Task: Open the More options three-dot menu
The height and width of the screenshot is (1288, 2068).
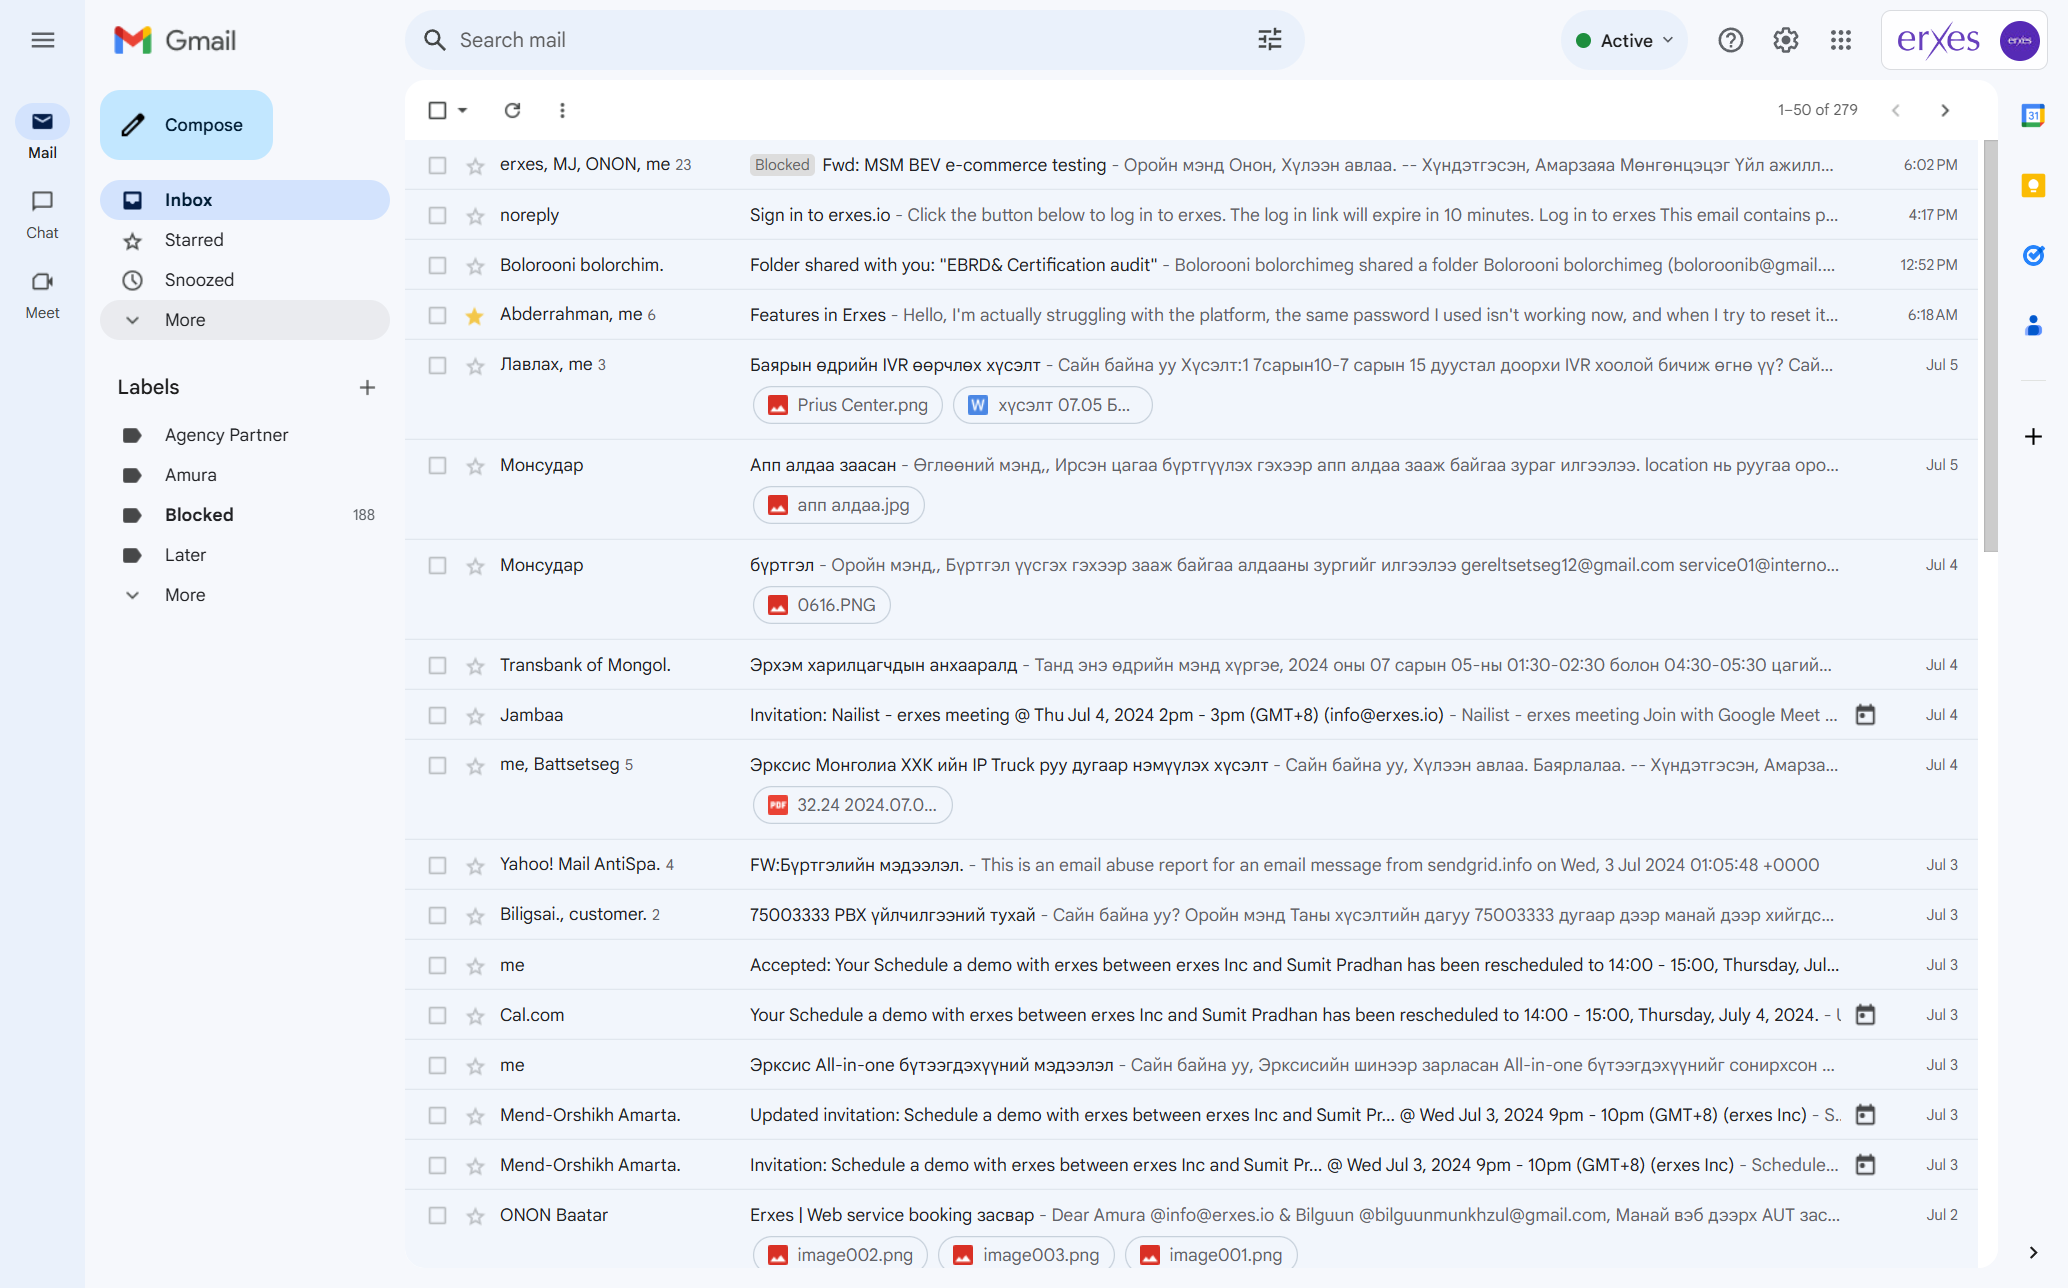Action: click(x=562, y=110)
